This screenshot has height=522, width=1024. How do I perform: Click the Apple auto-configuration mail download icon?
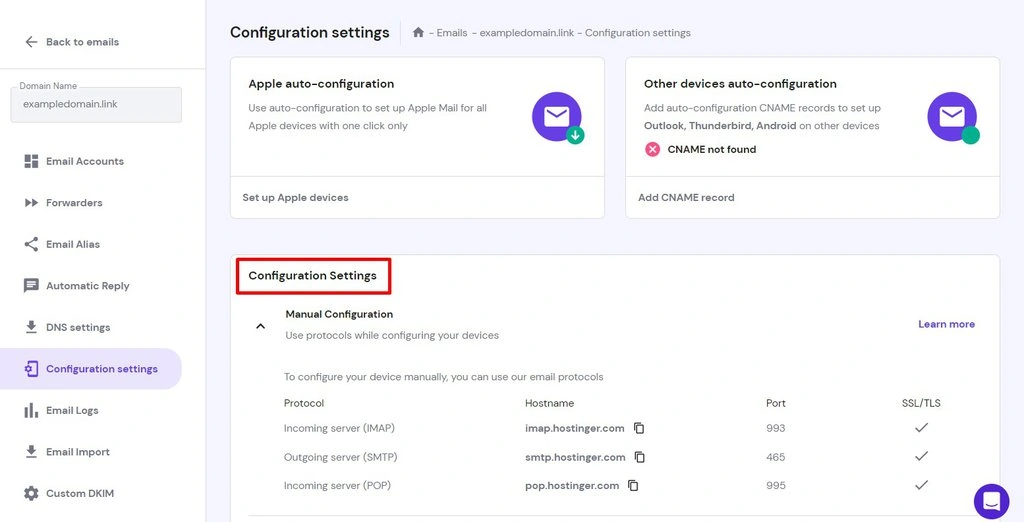pos(558,118)
